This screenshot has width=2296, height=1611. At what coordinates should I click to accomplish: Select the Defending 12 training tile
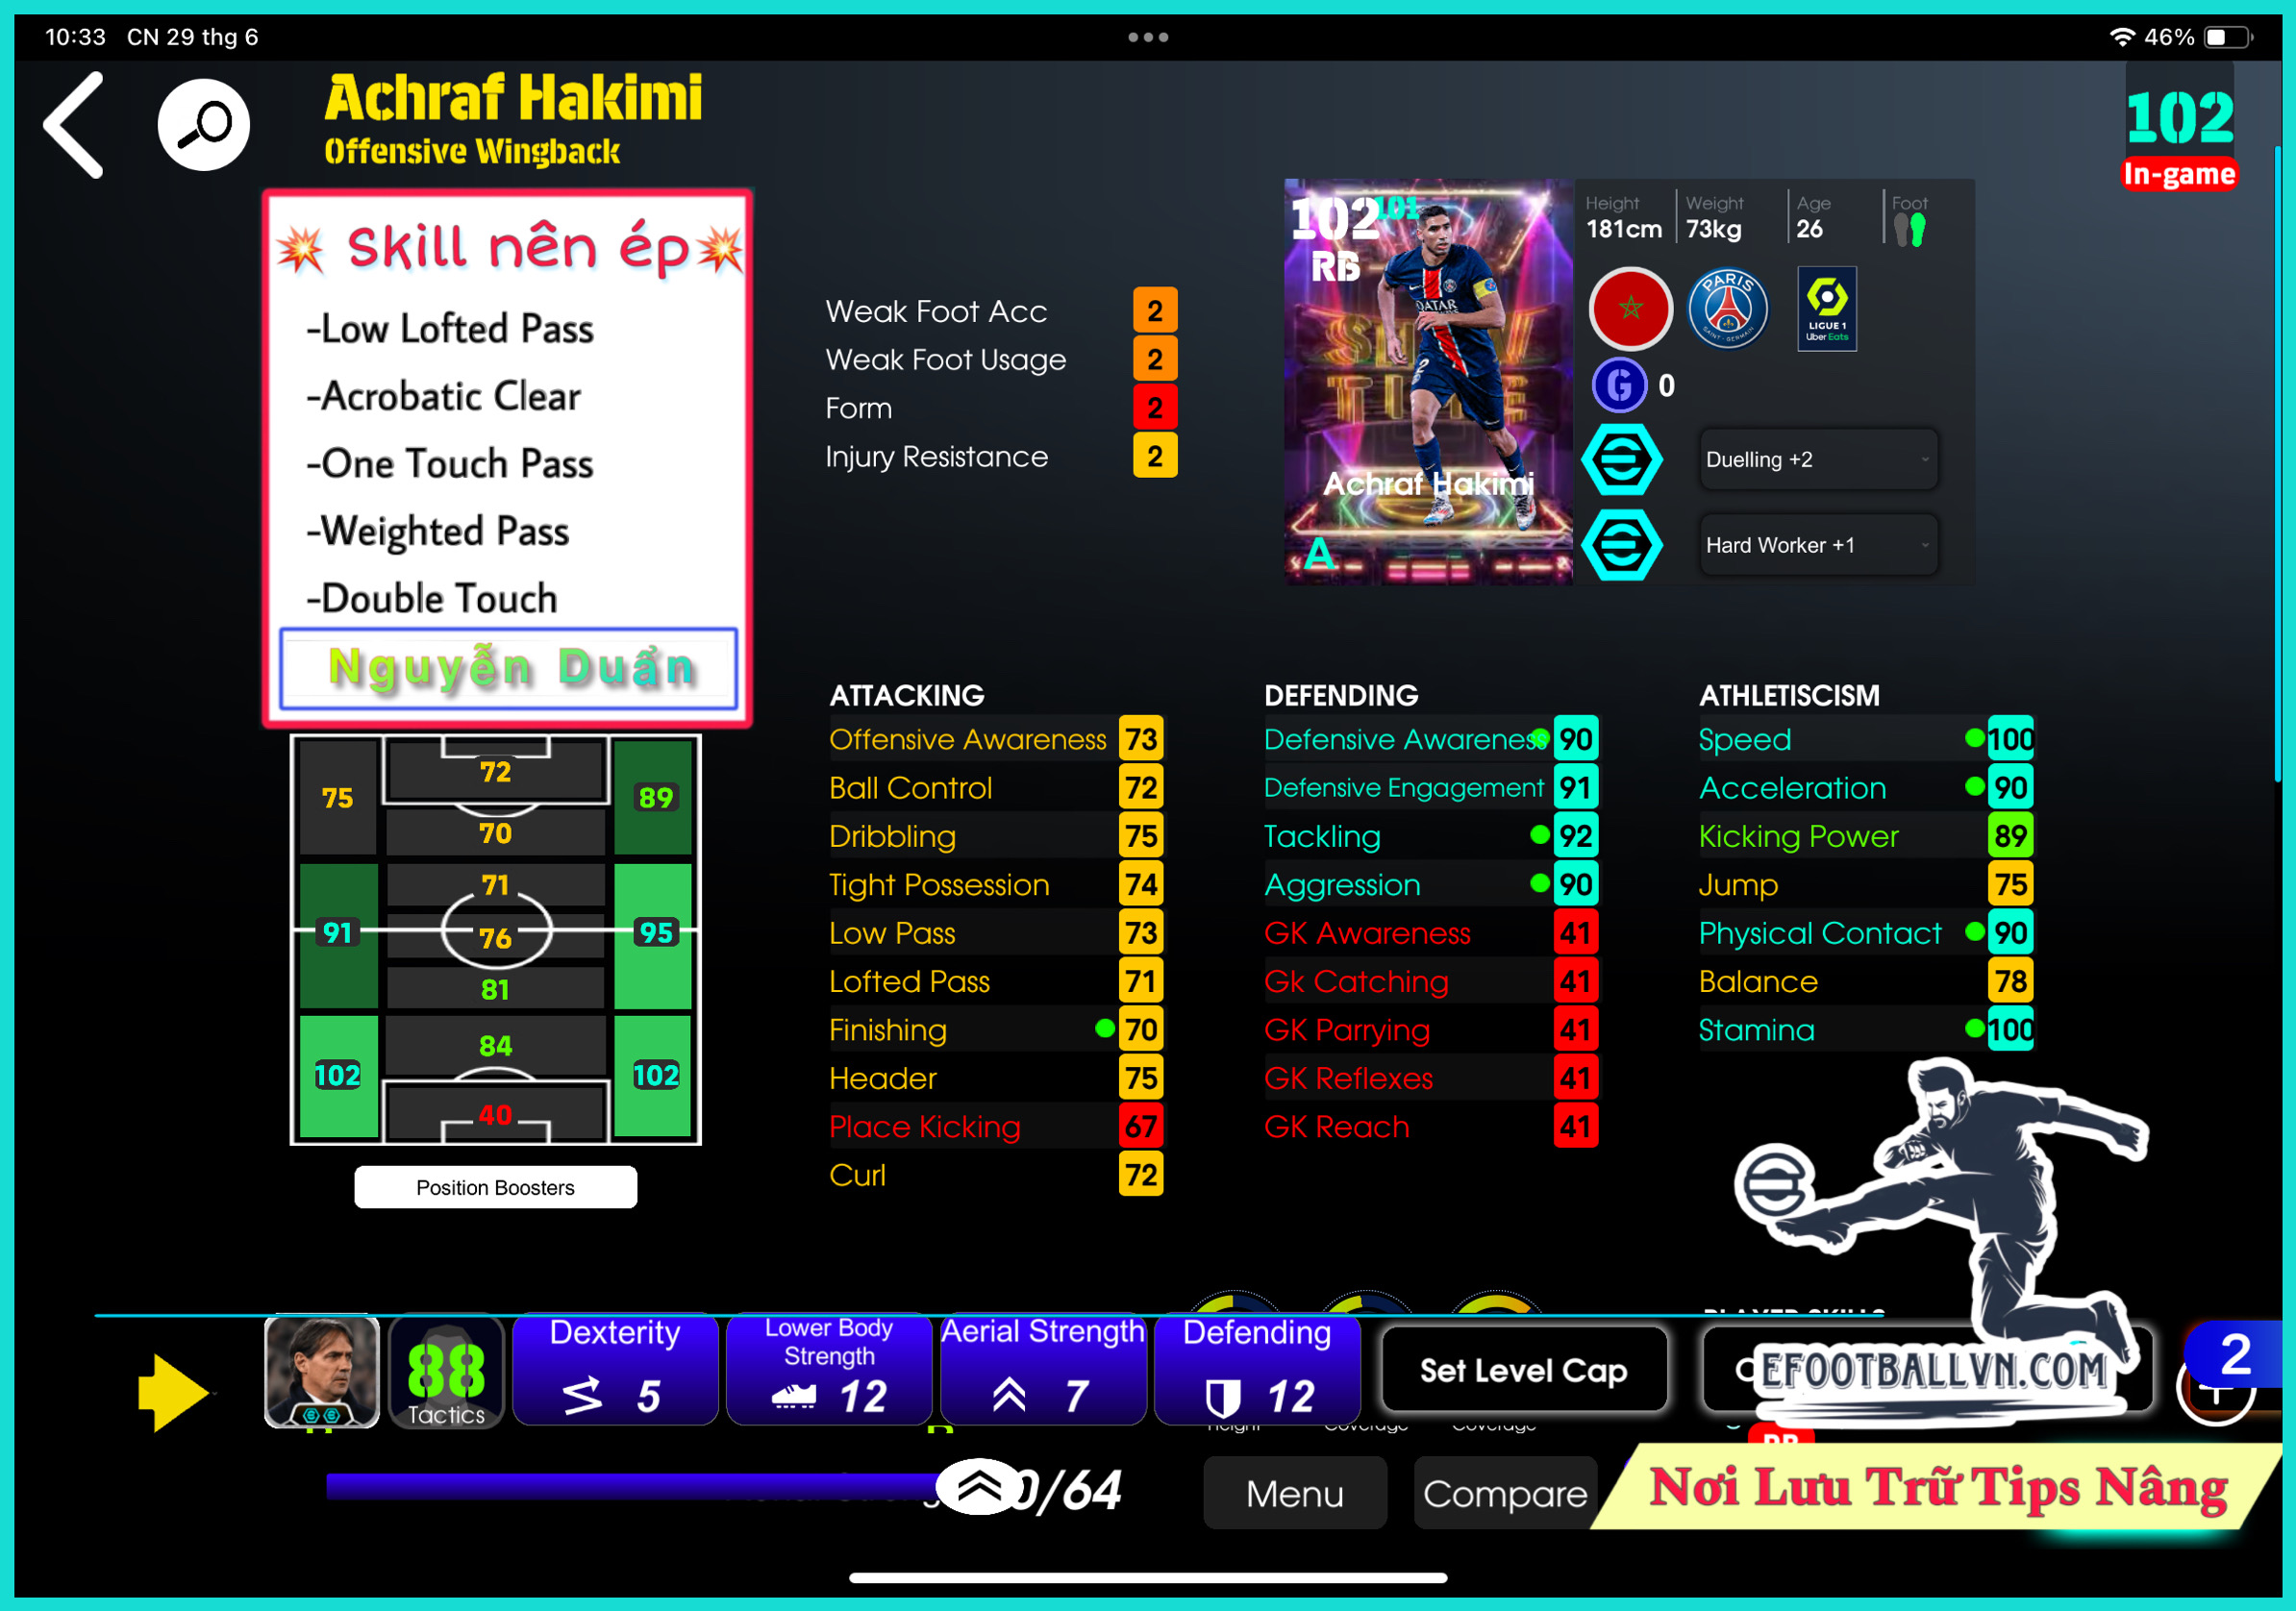tap(1257, 1370)
